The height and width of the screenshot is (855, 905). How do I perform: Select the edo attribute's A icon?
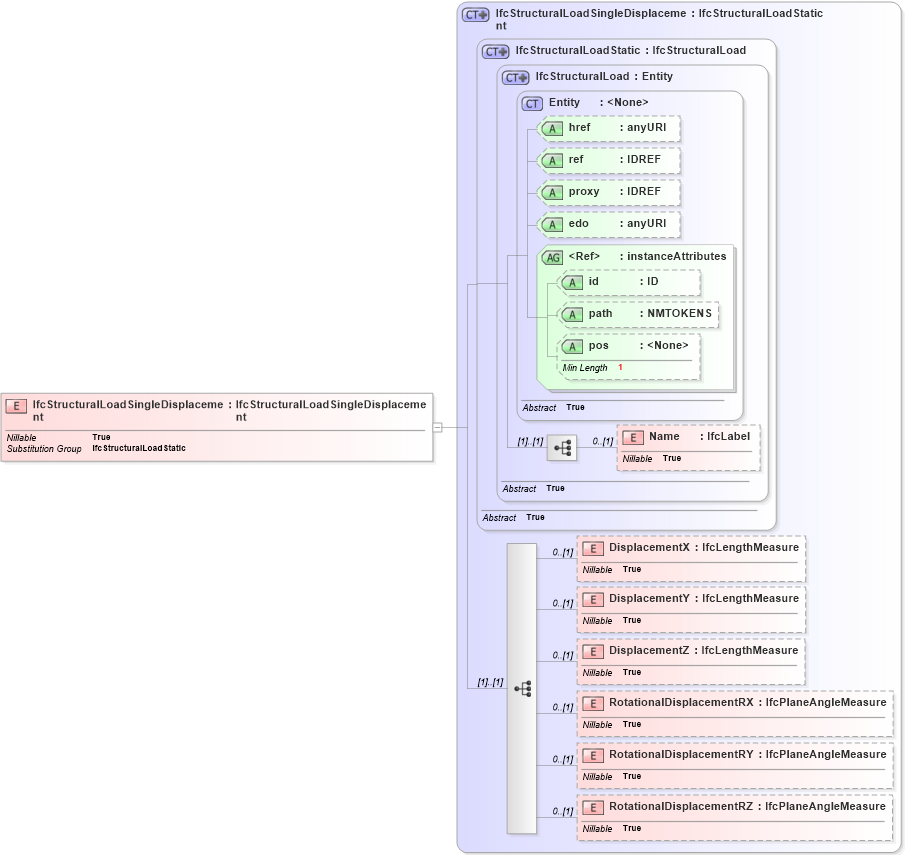click(552, 224)
